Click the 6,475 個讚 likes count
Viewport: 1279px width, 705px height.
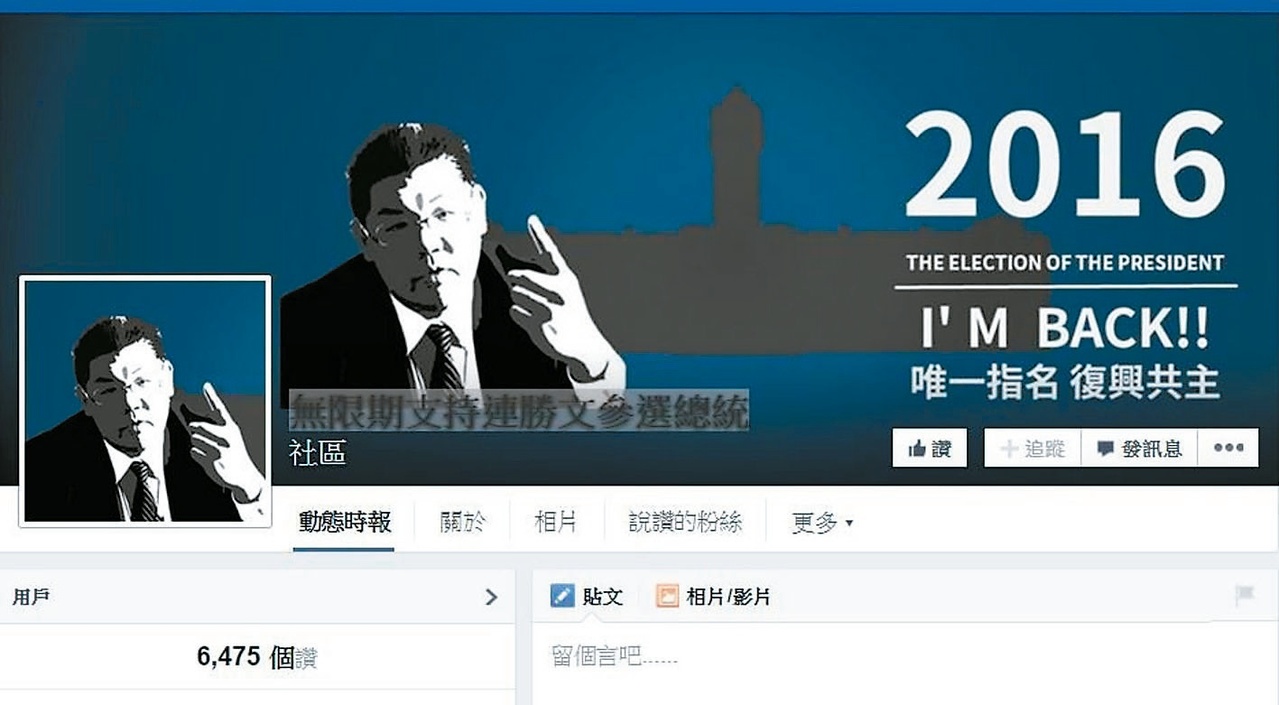point(257,657)
